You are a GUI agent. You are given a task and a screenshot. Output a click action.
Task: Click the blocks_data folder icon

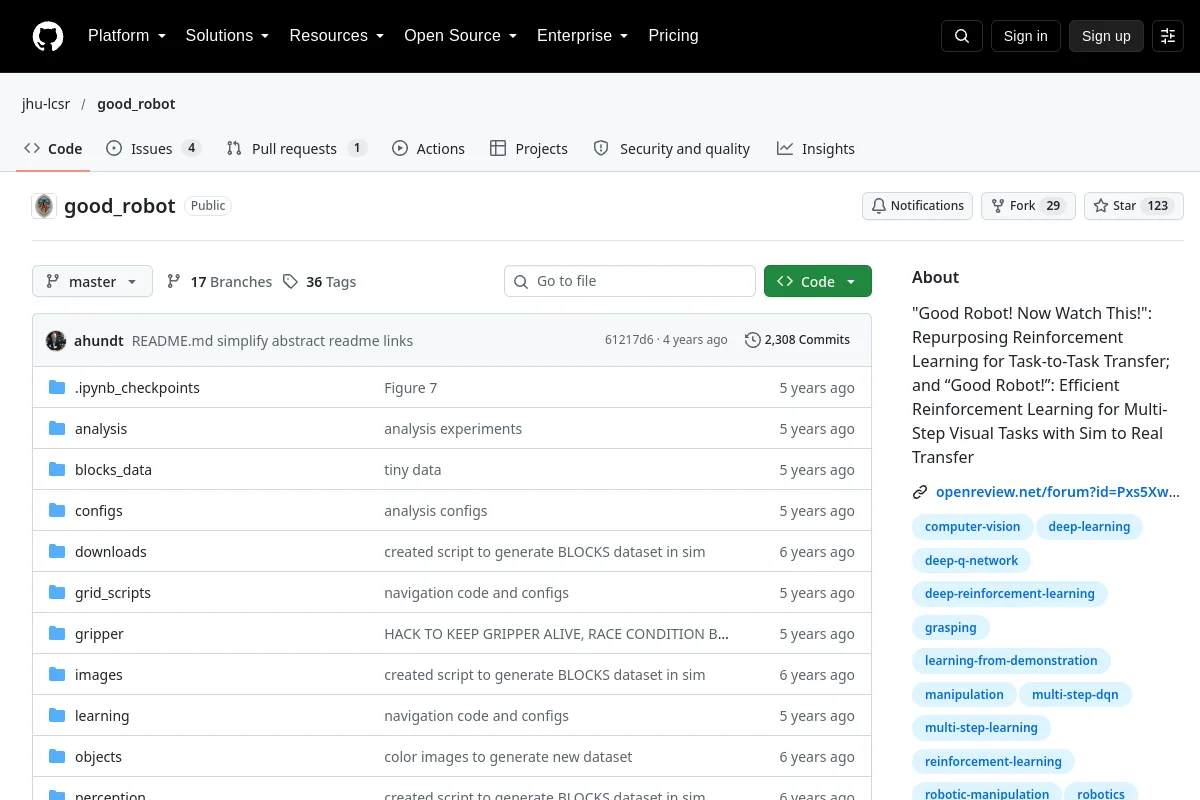pos(57,470)
